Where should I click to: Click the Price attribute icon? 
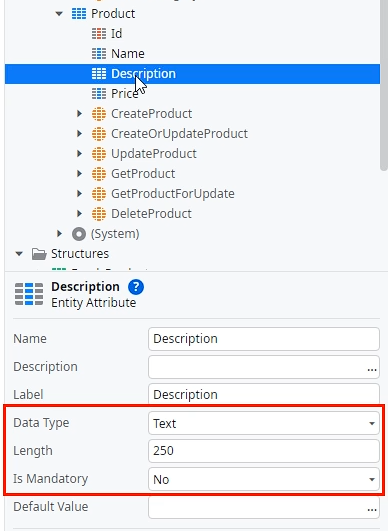pyautogui.click(x=99, y=94)
